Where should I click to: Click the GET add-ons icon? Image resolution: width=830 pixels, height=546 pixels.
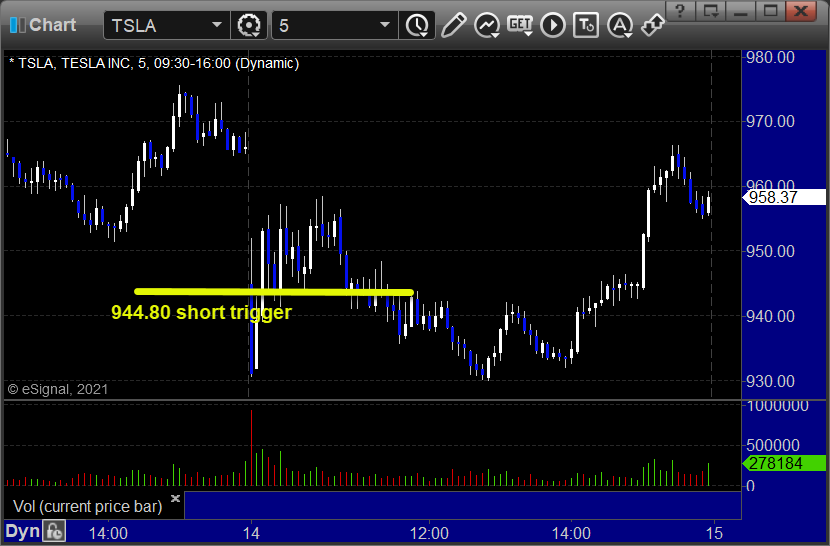pyautogui.click(x=520, y=25)
